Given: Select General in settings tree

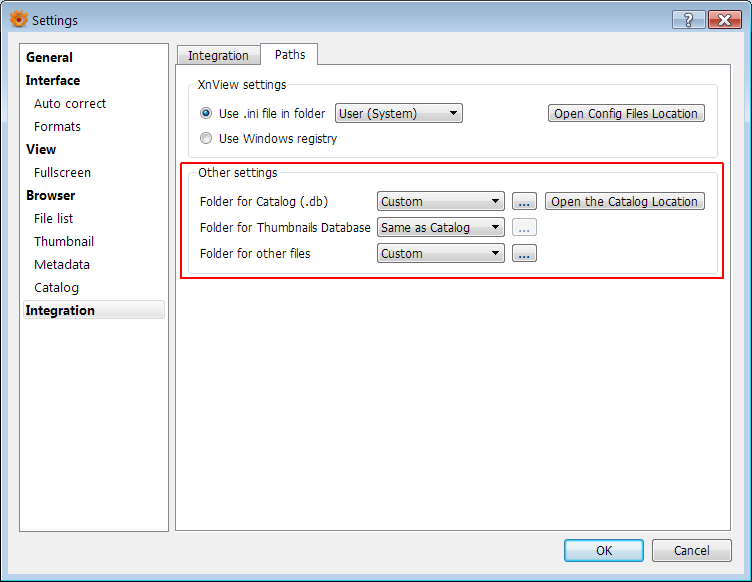Looking at the screenshot, I should (x=49, y=58).
